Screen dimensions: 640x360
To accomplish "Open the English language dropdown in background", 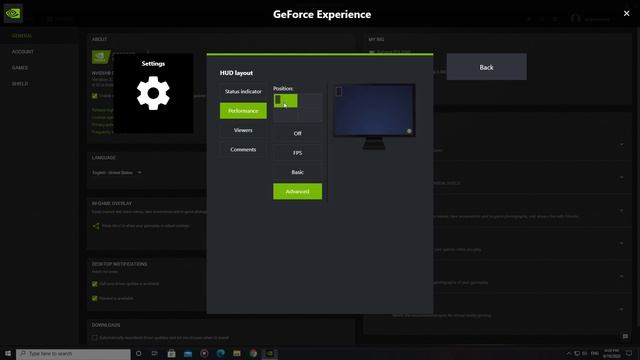I will (117, 173).
